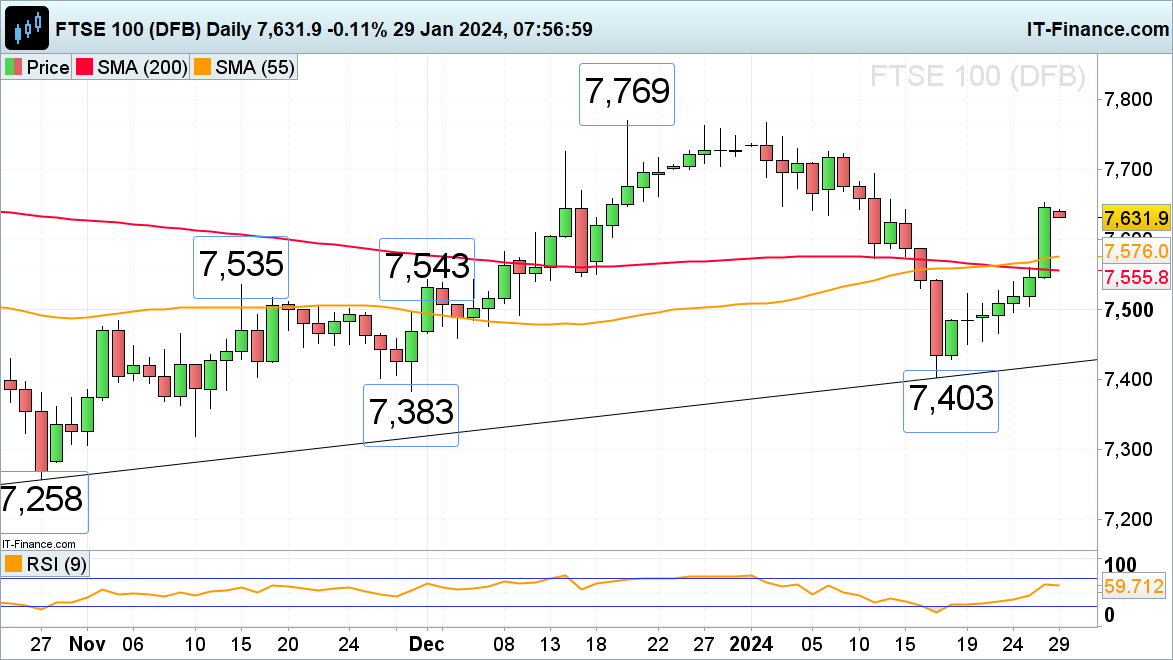Click the 7,500 price axis label

click(1129, 310)
